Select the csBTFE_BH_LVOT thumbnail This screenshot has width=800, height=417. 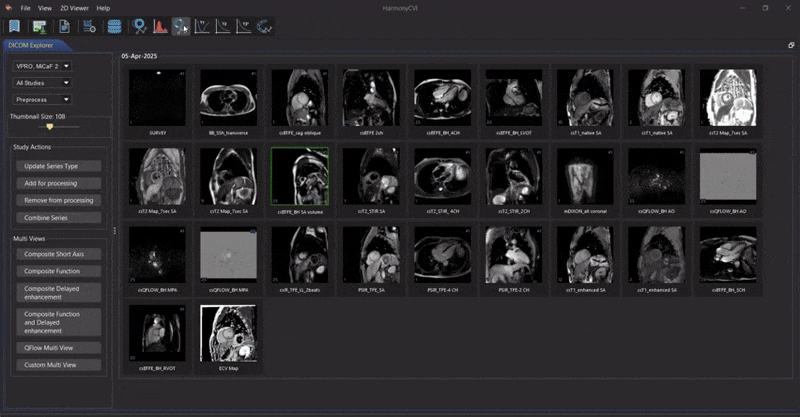coord(514,98)
